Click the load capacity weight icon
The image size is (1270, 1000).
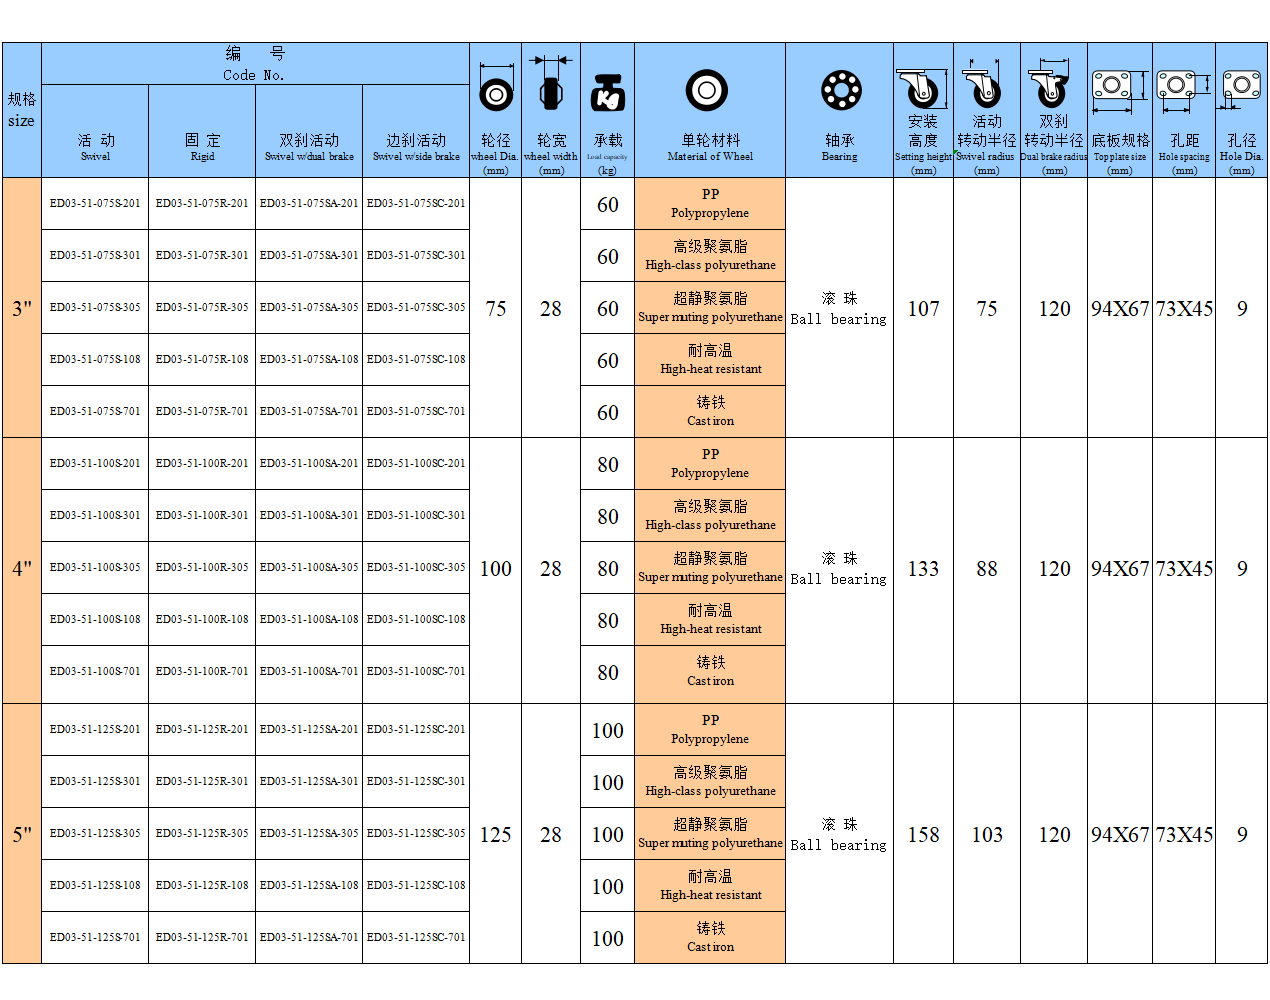[608, 92]
